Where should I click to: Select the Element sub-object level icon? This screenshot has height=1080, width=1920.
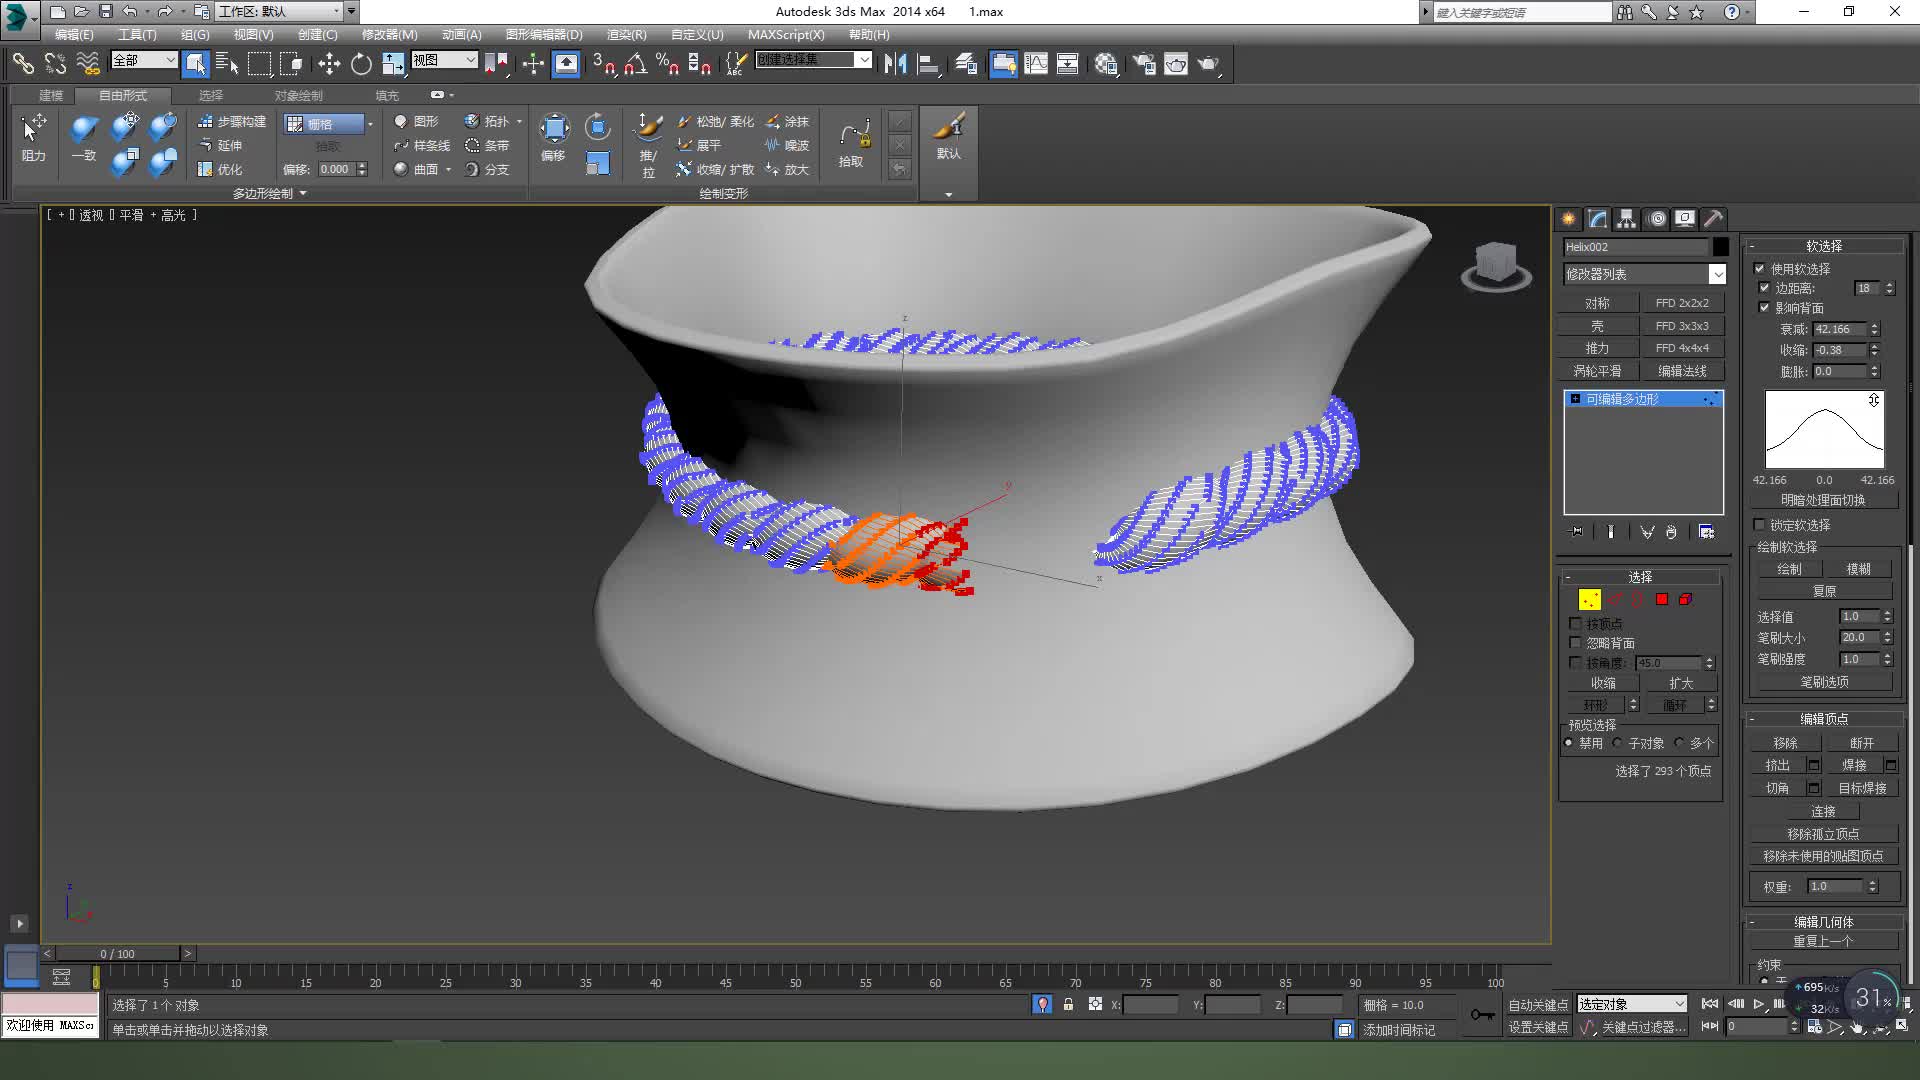click(x=1686, y=599)
